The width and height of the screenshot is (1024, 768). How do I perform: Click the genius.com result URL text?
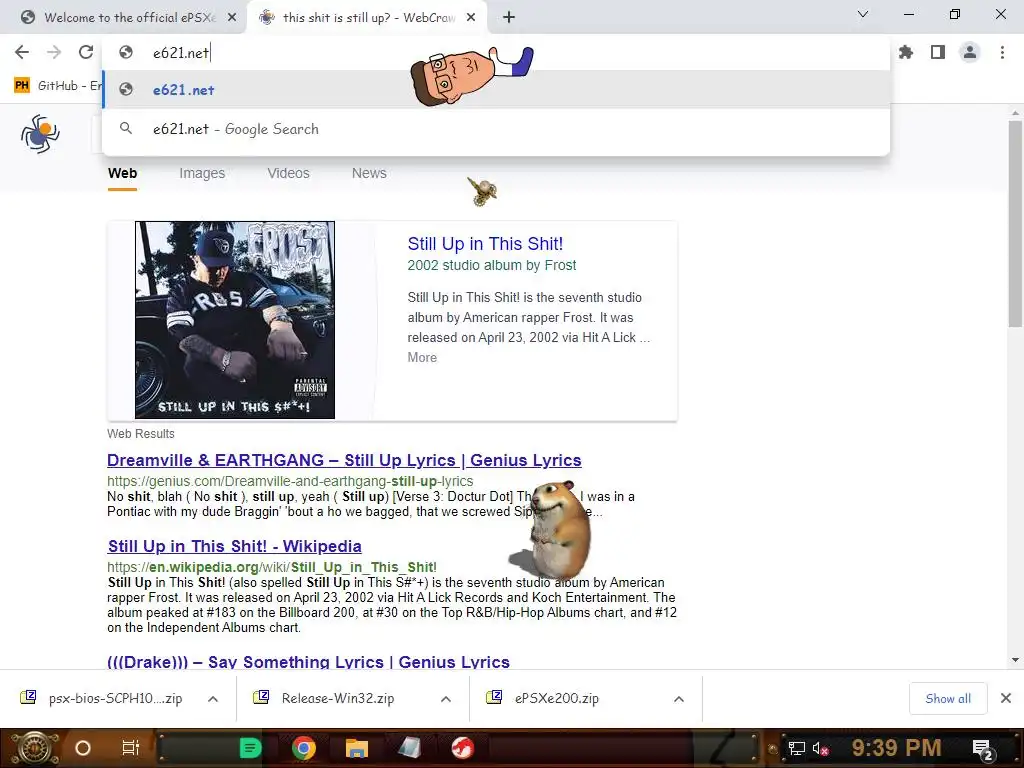(290, 481)
